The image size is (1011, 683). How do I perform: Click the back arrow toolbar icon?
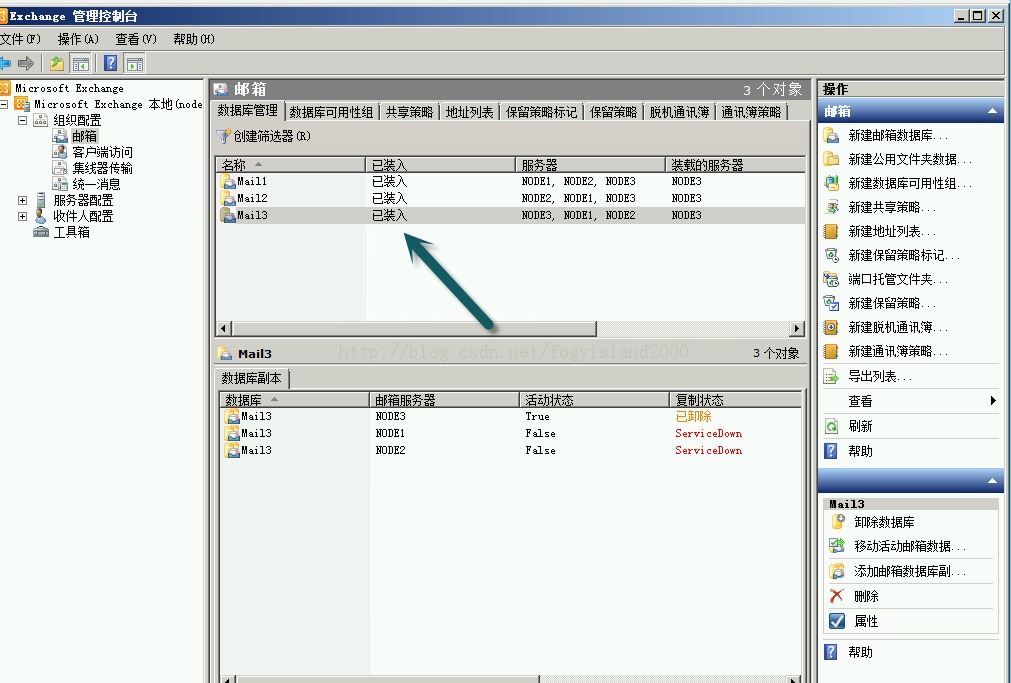pyautogui.click(x=5, y=63)
